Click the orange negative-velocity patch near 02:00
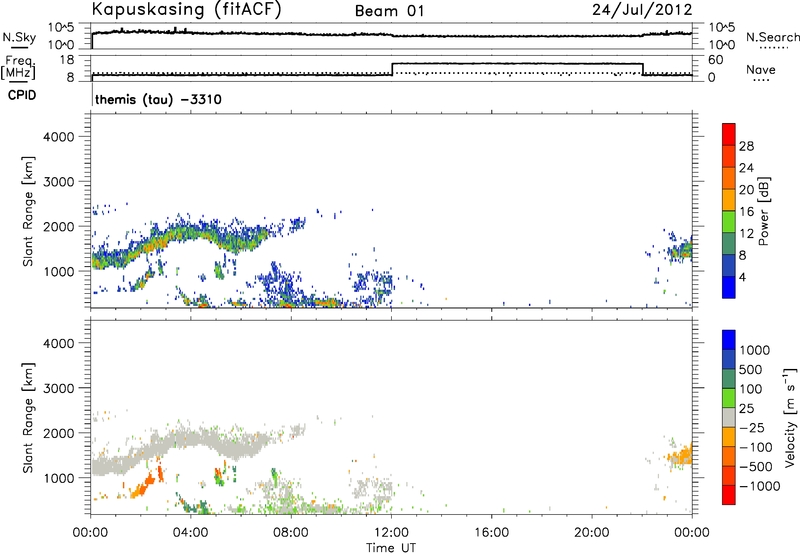The image size is (800, 554). (144, 485)
